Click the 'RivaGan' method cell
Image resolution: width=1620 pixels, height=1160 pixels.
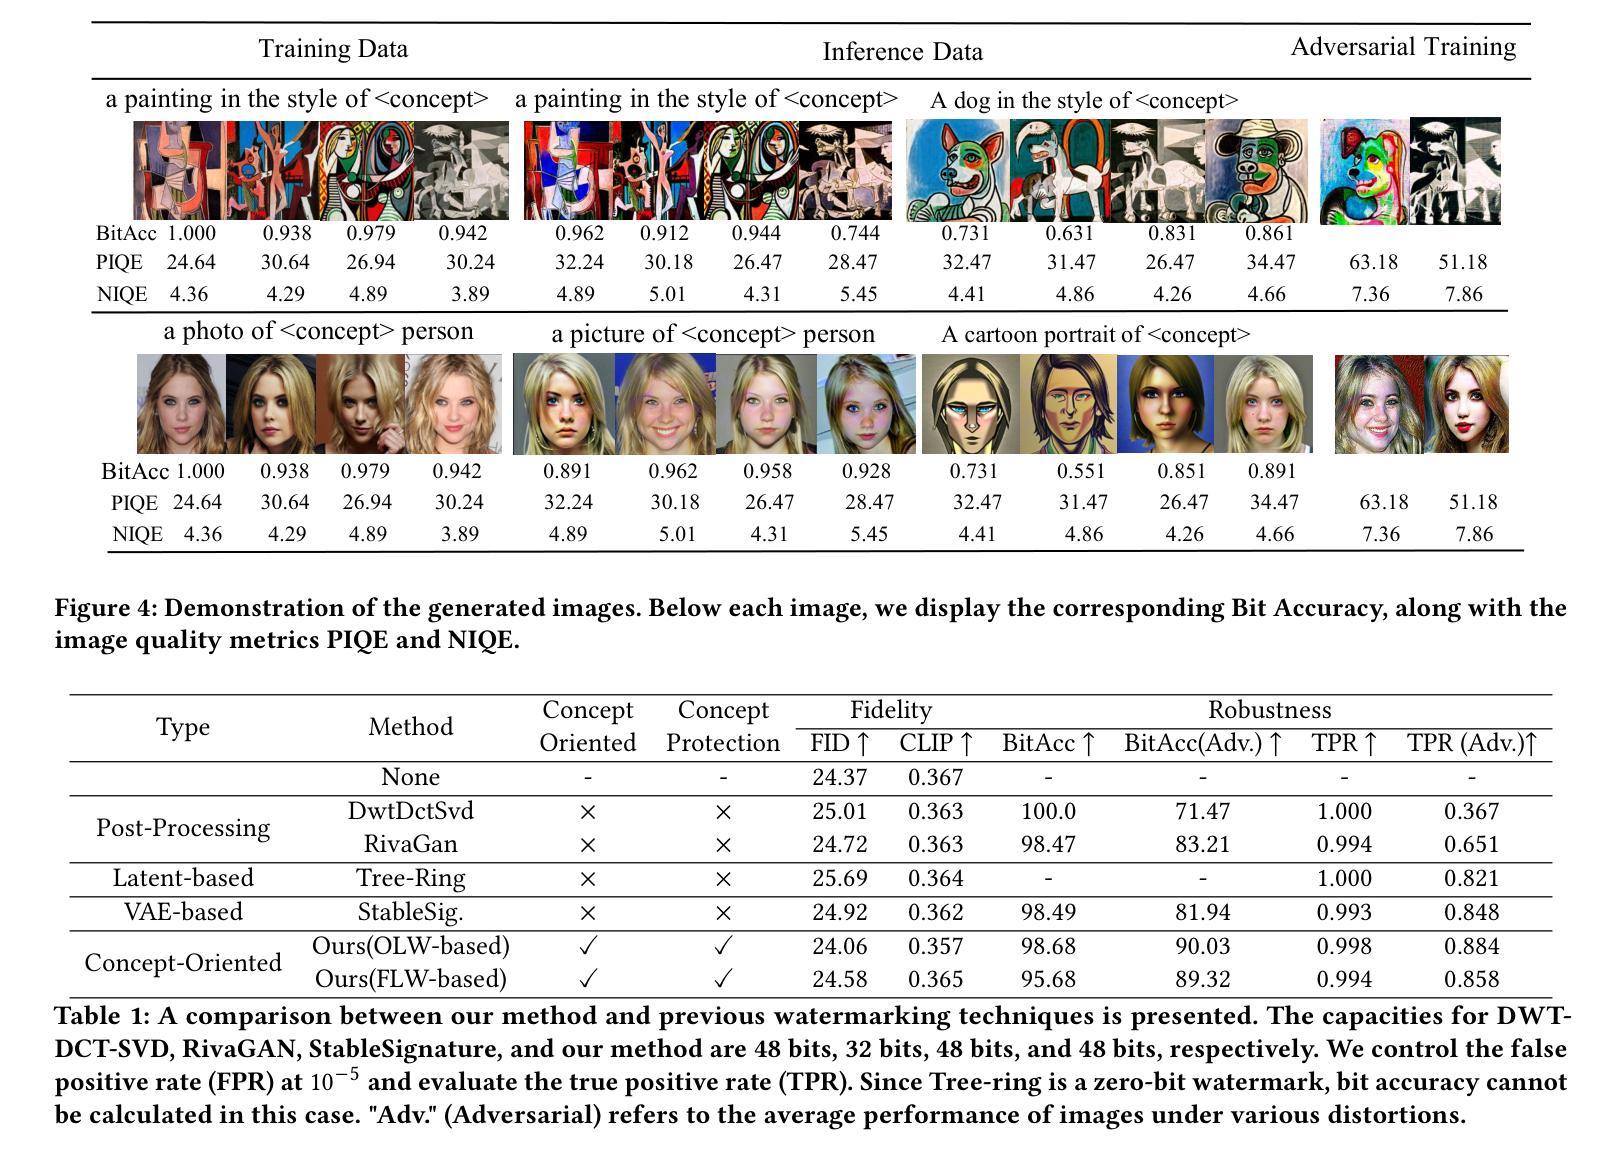coord(410,844)
